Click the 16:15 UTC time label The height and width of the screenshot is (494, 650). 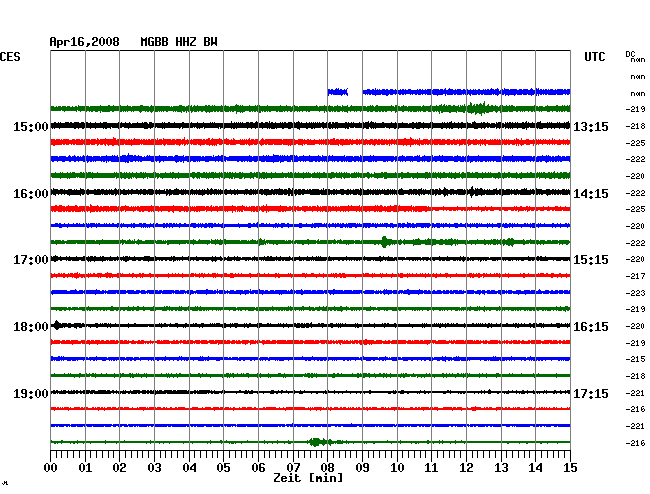point(591,327)
